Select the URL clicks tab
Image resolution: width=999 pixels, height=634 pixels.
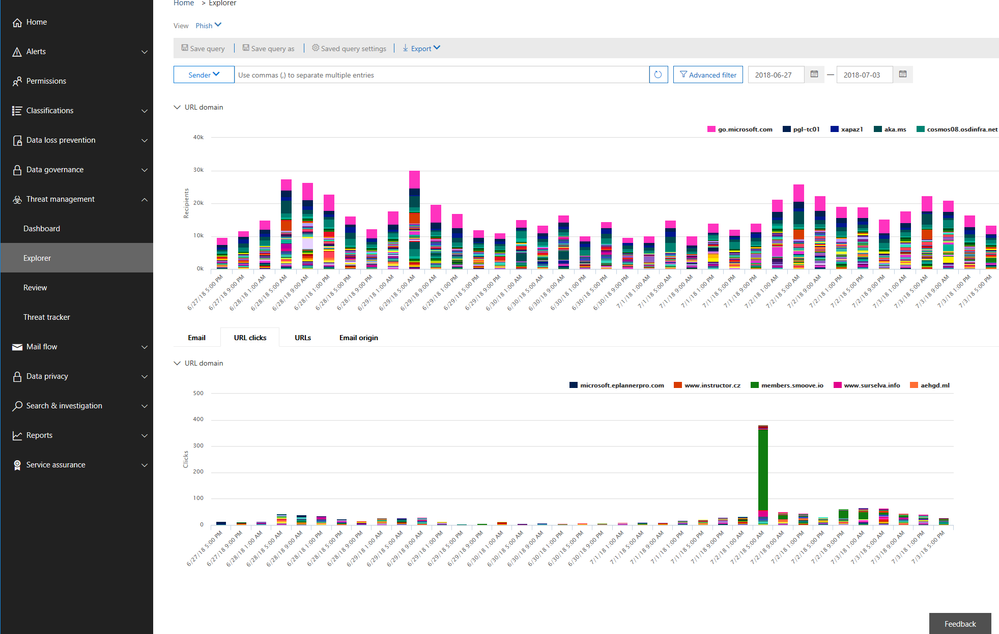(250, 338)
